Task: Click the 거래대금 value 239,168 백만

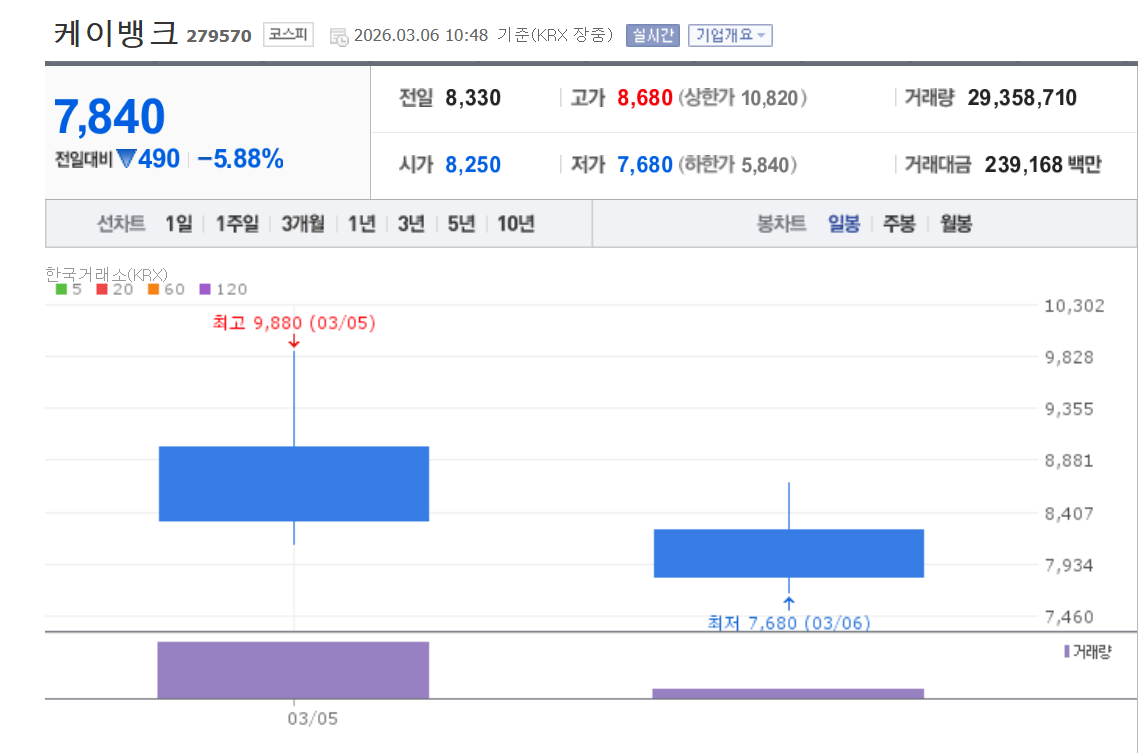Action: [x=1043, y=165]
